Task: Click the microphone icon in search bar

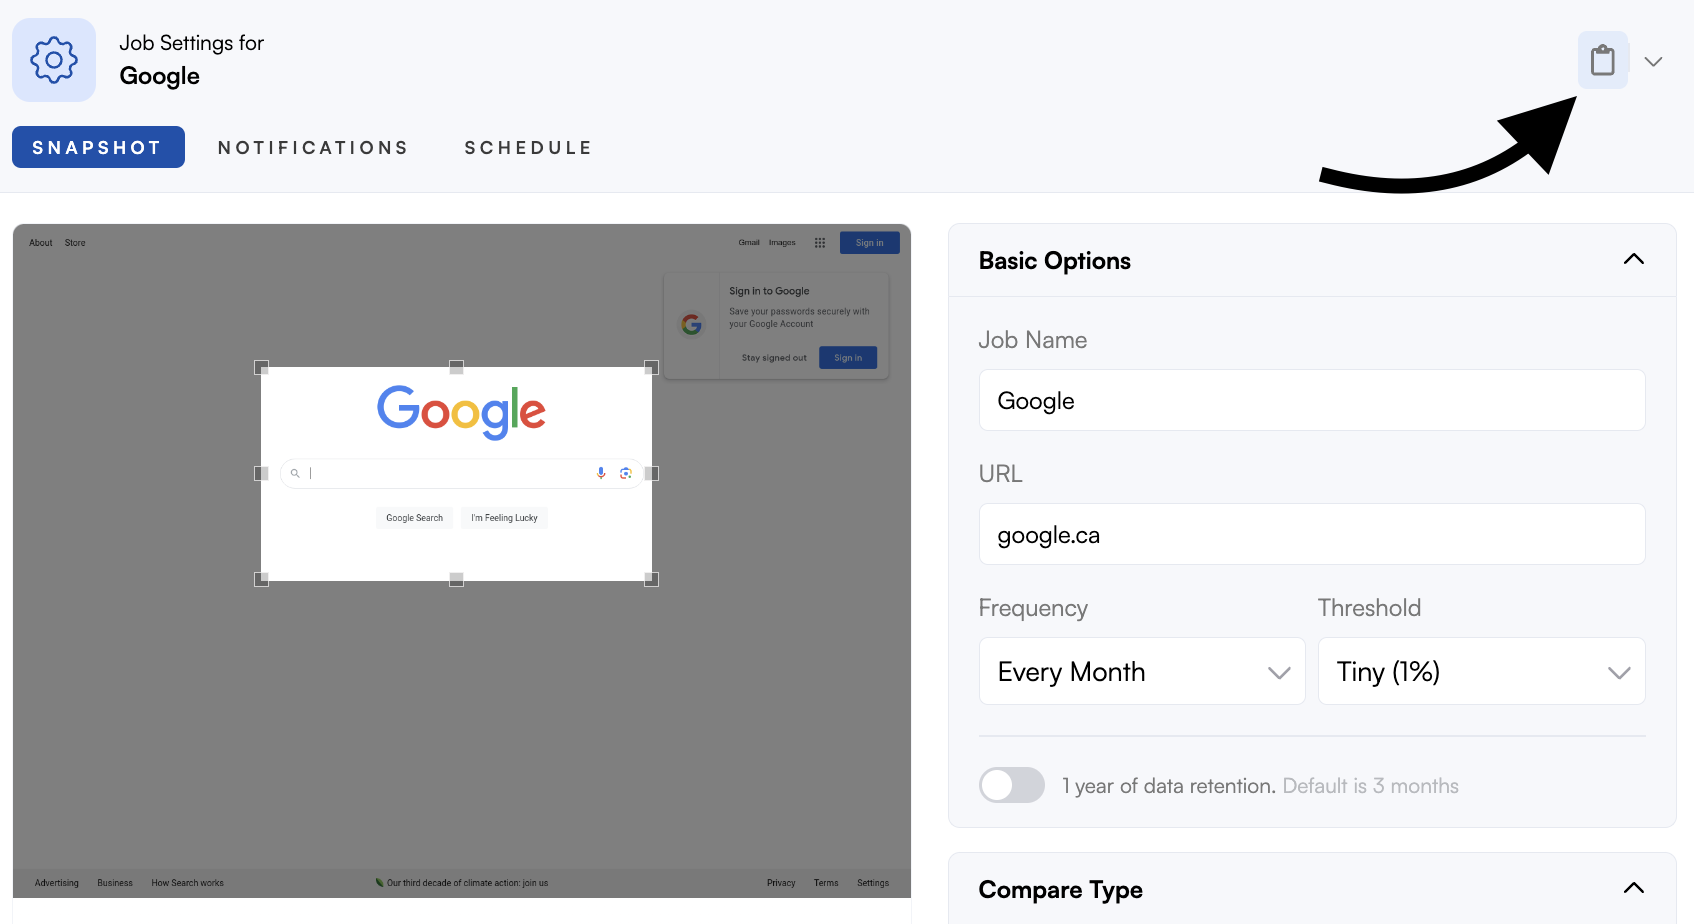Action: click(601, 473)
